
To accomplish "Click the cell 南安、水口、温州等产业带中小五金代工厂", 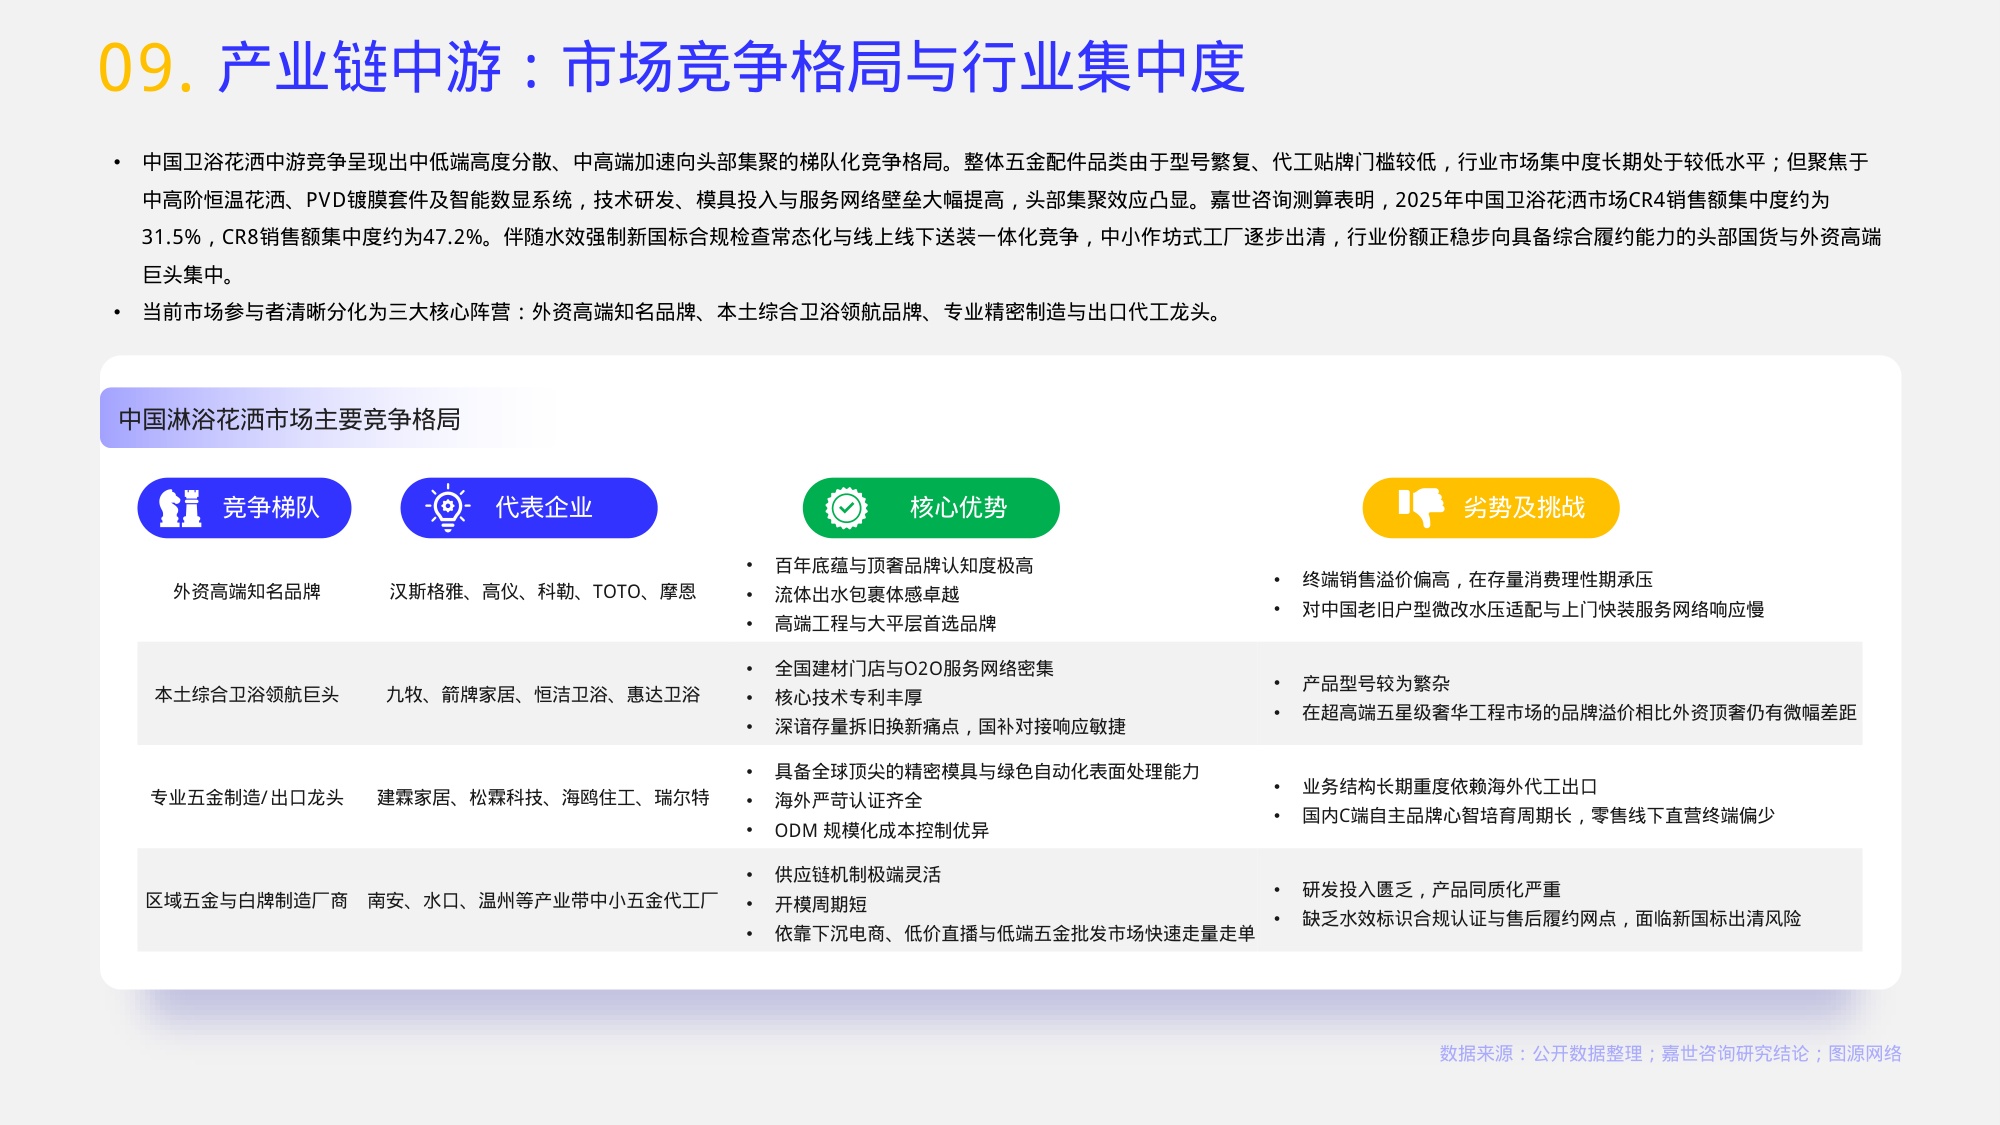I will (543, 901).
